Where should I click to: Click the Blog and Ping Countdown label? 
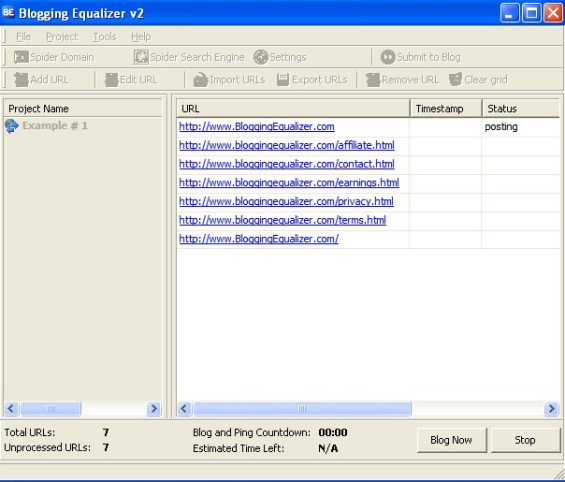coord(252,432)
